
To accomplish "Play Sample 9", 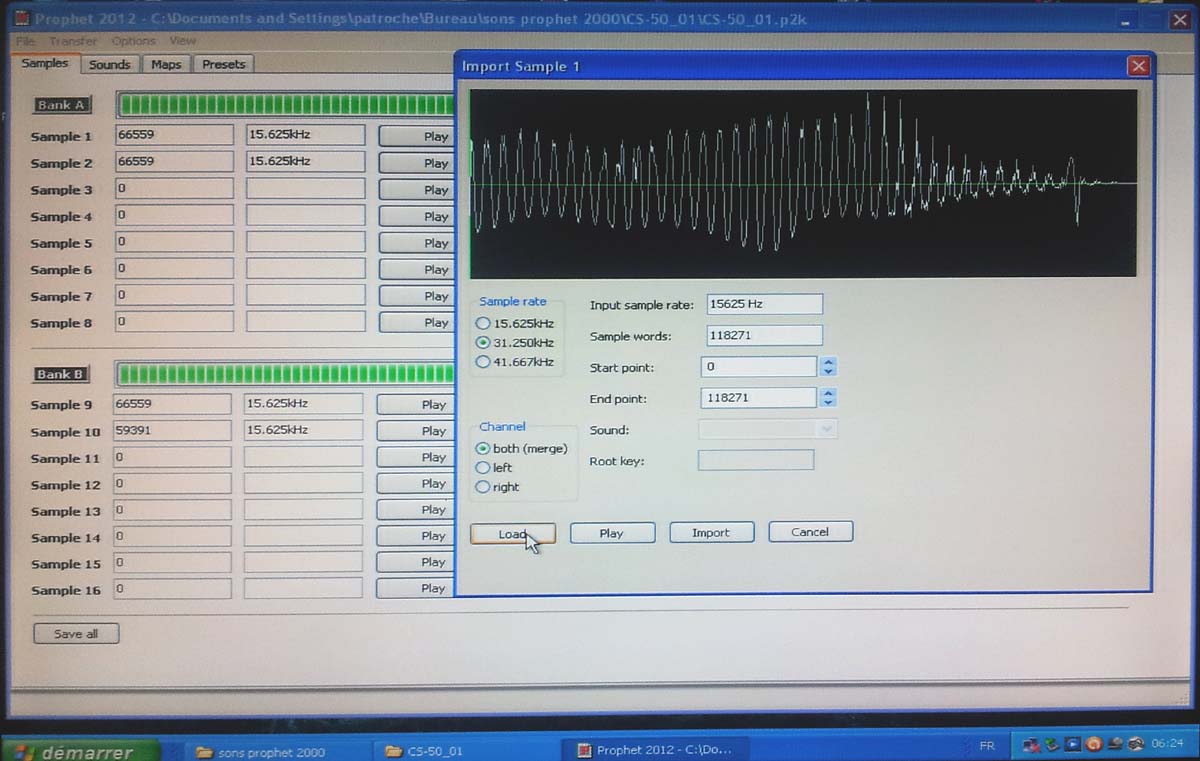I will coord(415,405).
